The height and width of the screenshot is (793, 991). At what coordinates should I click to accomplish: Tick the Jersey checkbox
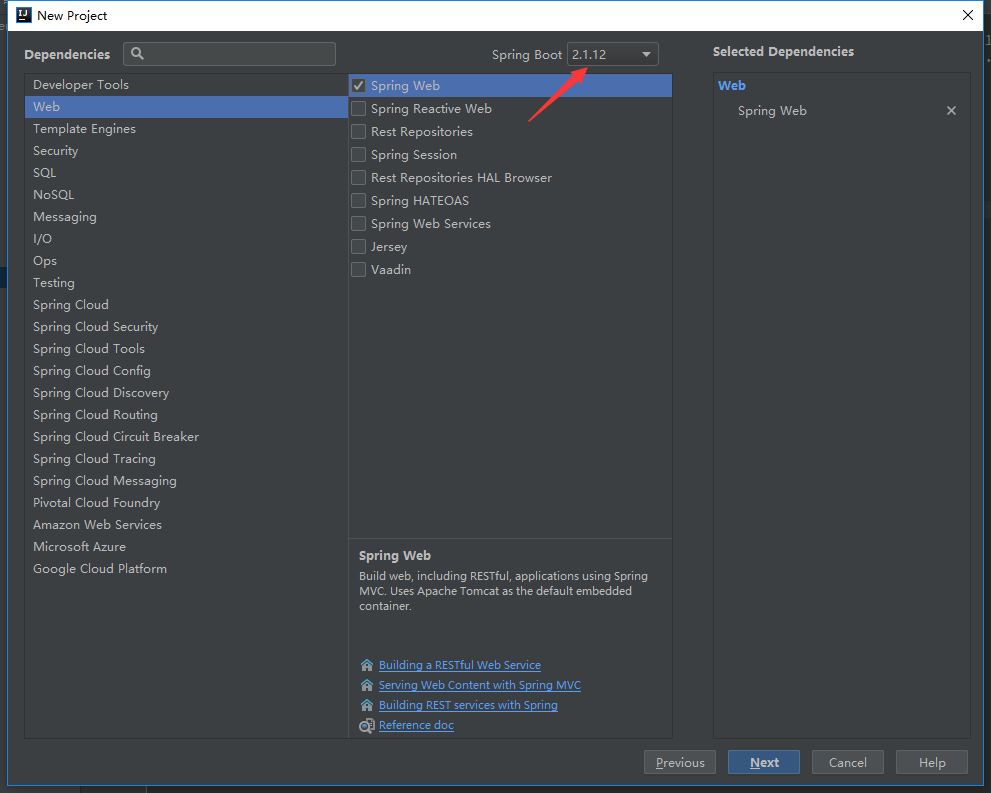click(x=358, y=246)
